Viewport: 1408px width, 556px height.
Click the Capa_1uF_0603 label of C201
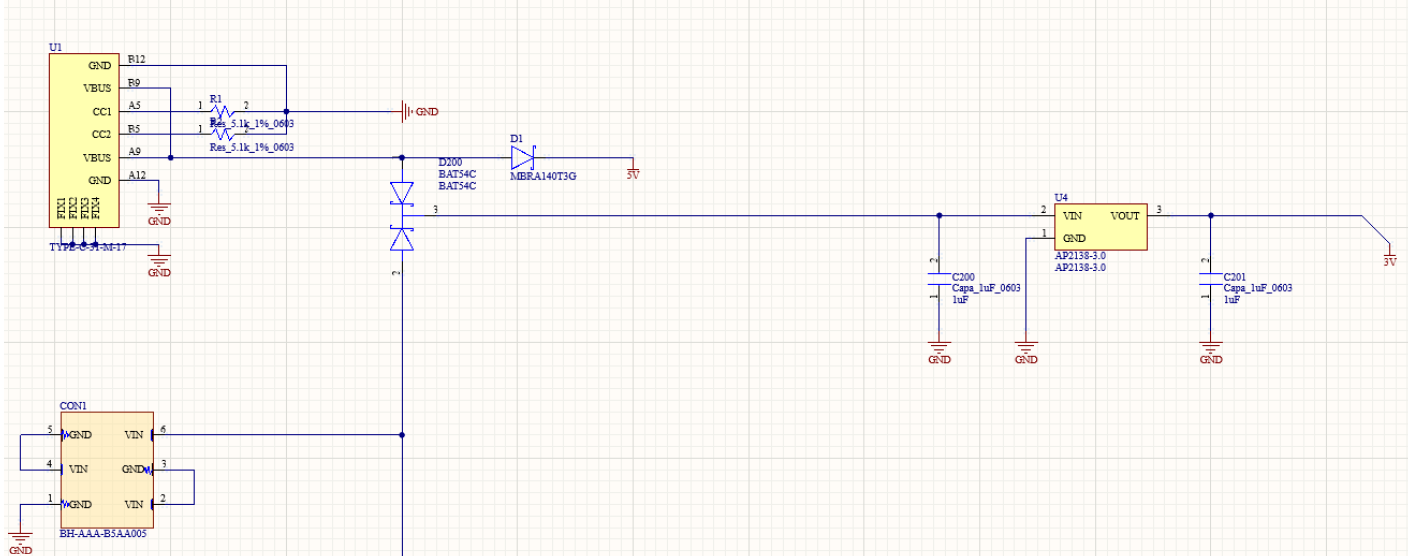(x=1257, y=288)
